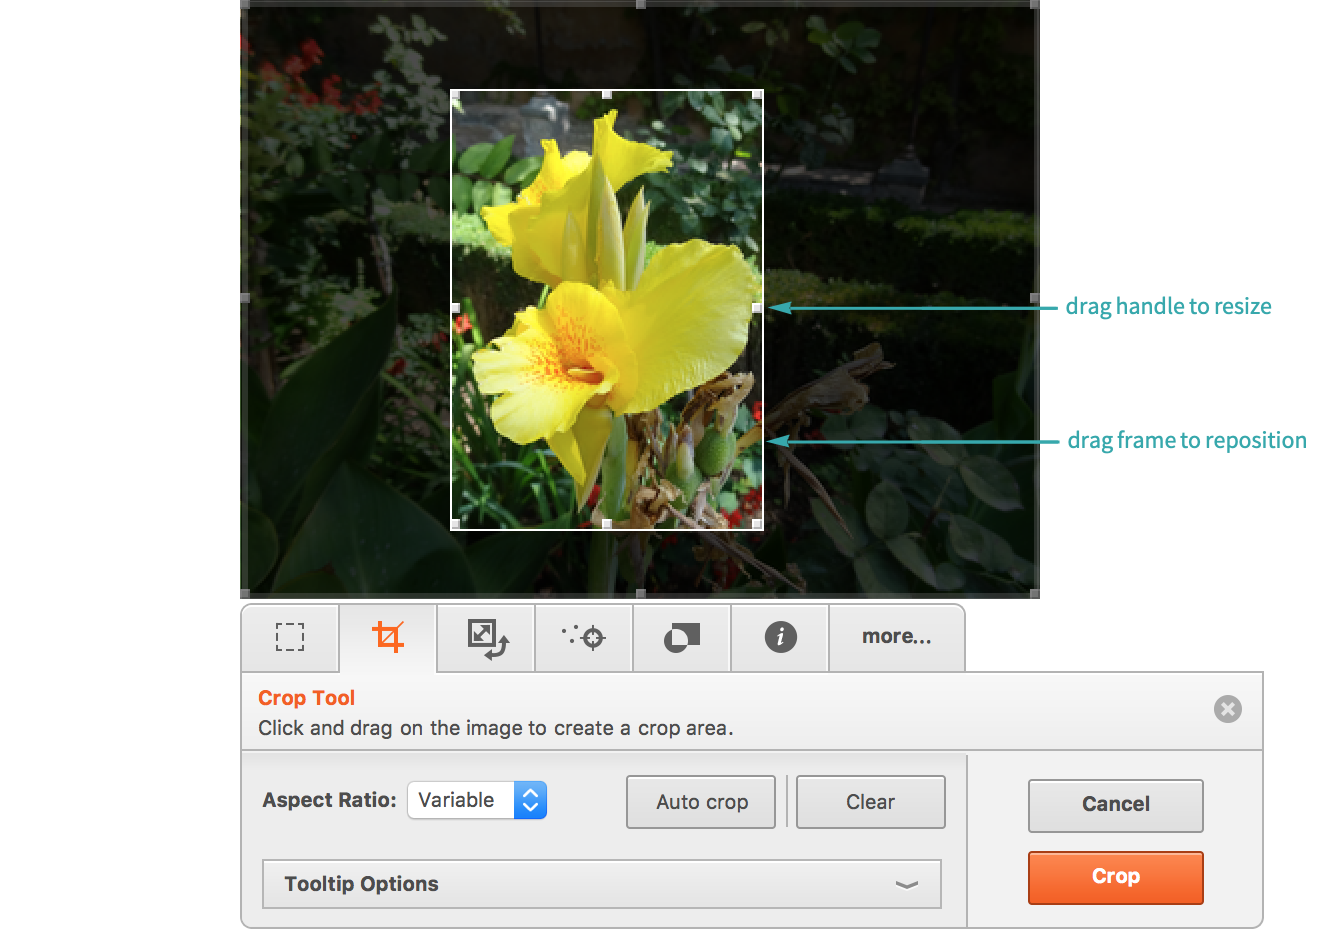Apply the crop with the orange Crop button
1340x932 pixels.
pos(1115,877)
